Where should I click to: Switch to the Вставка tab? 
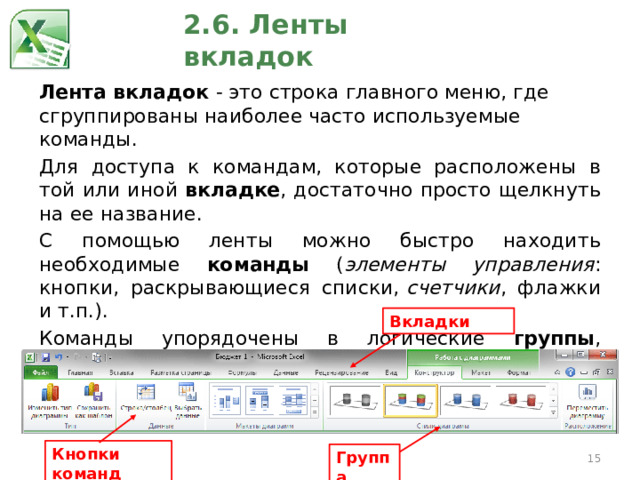tap(122, 372)
